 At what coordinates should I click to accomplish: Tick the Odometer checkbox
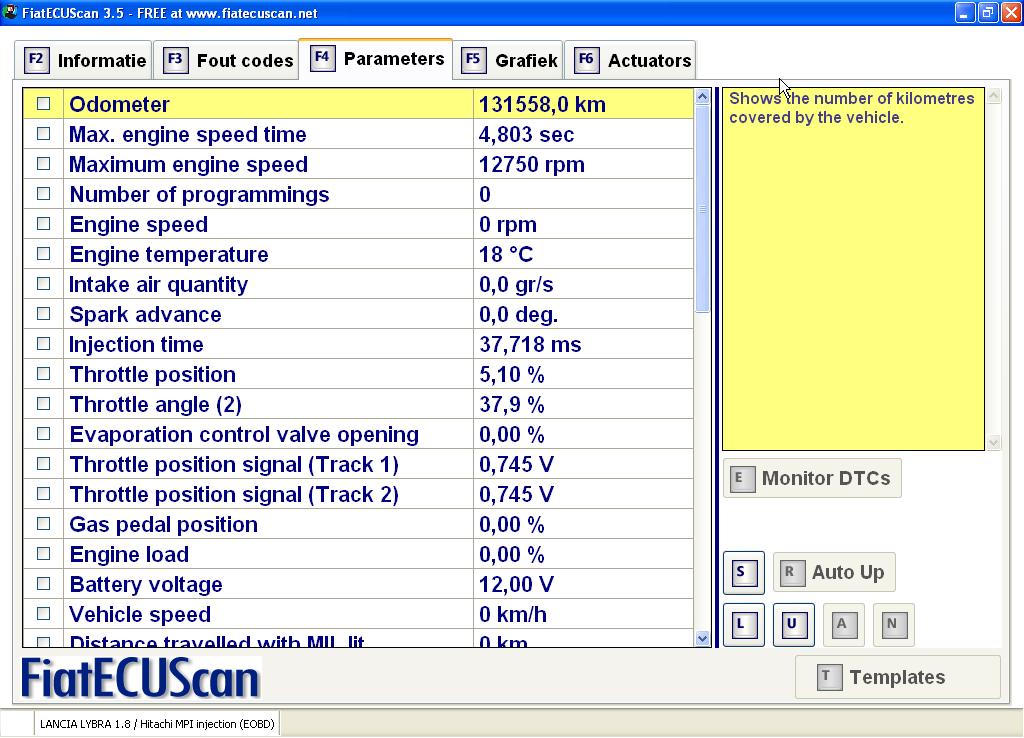pos(43,104)
